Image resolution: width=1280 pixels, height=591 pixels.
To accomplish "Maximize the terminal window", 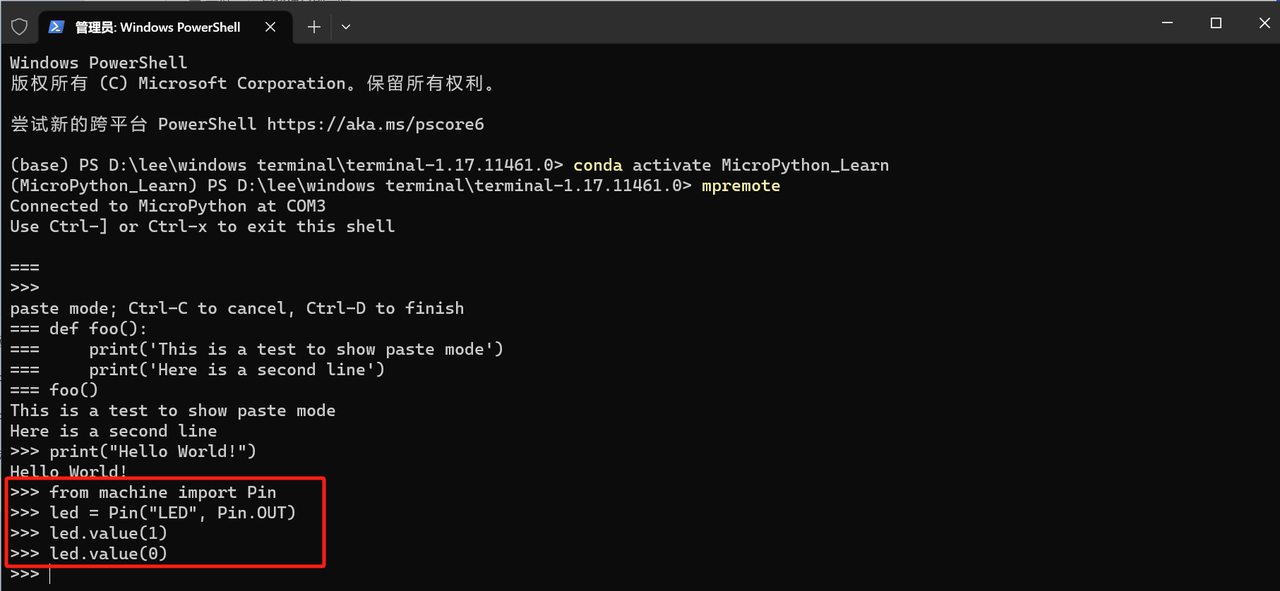I will point(1216,22).
